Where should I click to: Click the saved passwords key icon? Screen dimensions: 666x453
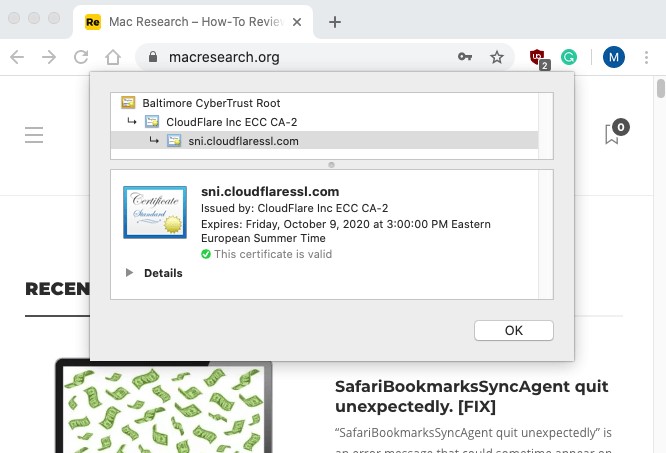(465, 58)
